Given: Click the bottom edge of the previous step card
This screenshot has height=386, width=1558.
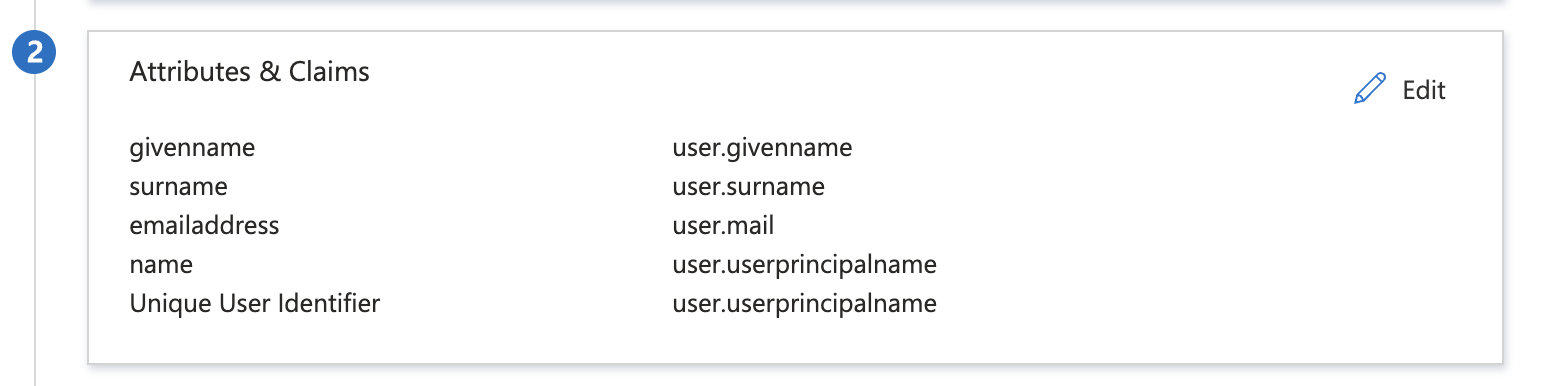Looking at the screenshot, I should (x=795, y=3).
